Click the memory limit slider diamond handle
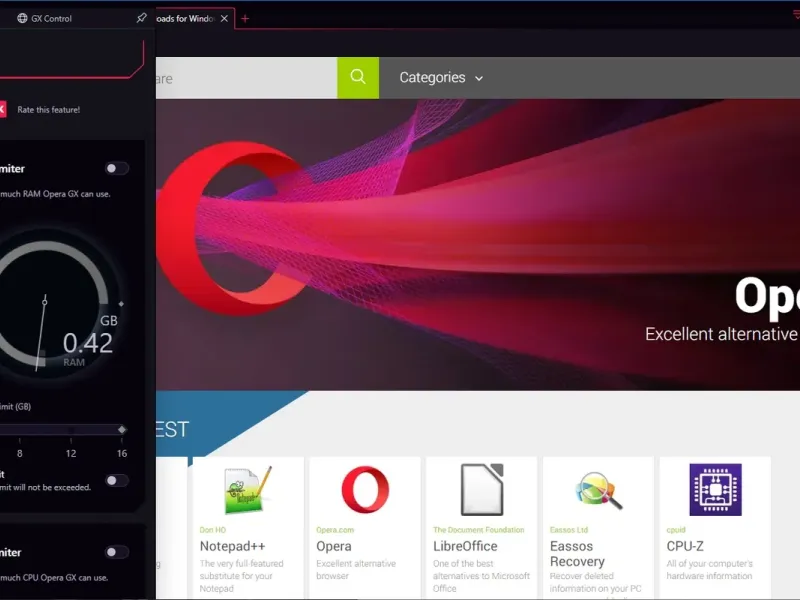This screenshot has width=800, height=600. 121,430
